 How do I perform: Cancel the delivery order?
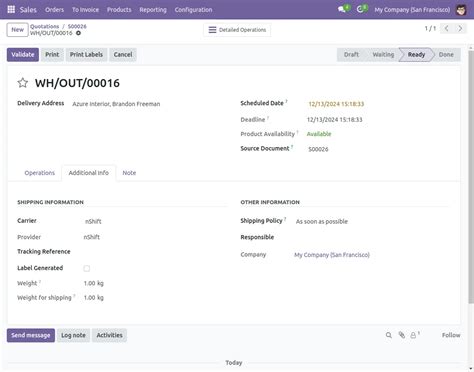click(123, 55)
